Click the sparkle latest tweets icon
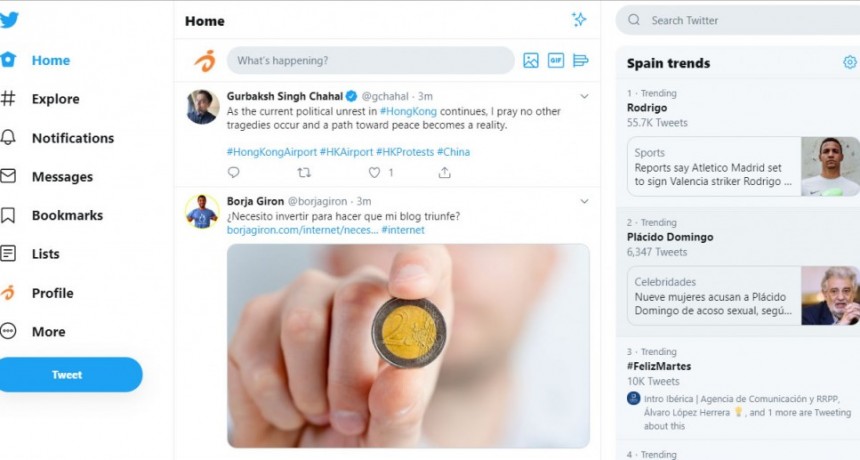The image size is (860, 460). tap(578, 20)
